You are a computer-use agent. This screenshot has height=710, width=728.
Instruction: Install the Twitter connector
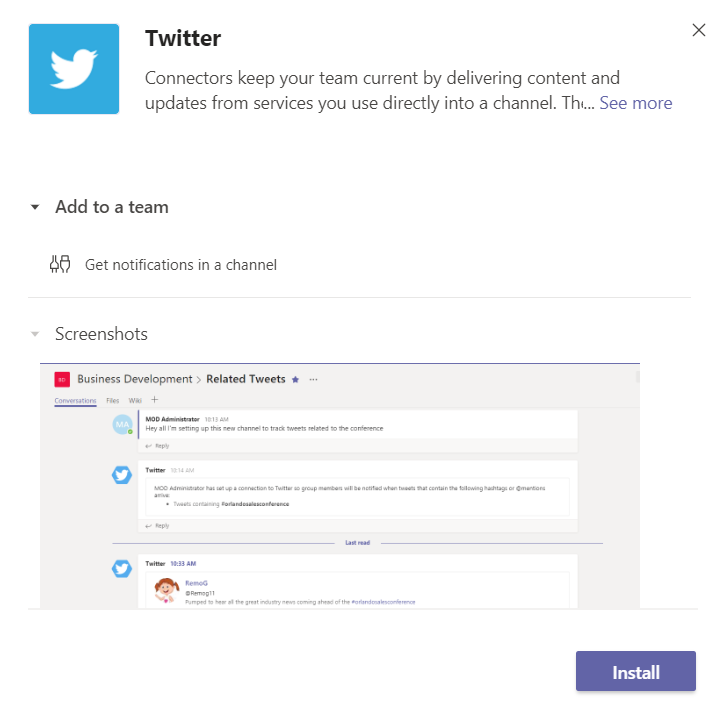pos(635,672)
